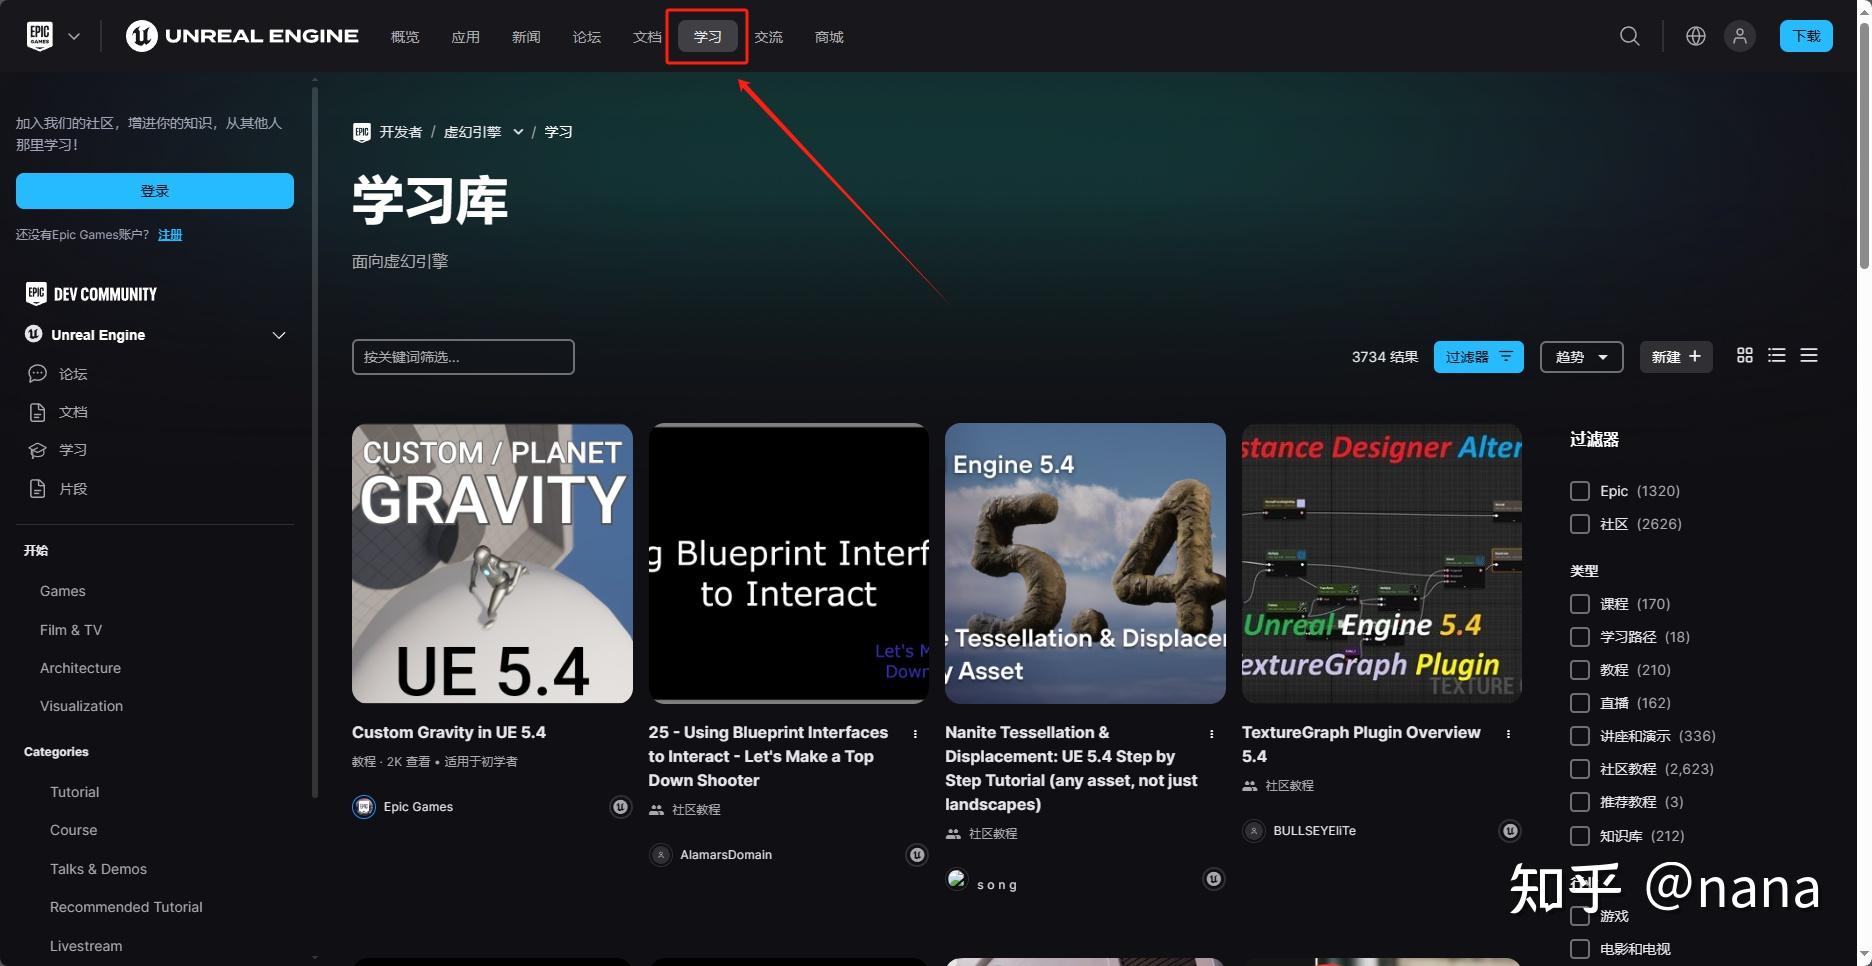Open the 新闻 nav menu item
The height and width of the screenshot is (966, 1872).
tap(526, 37)
